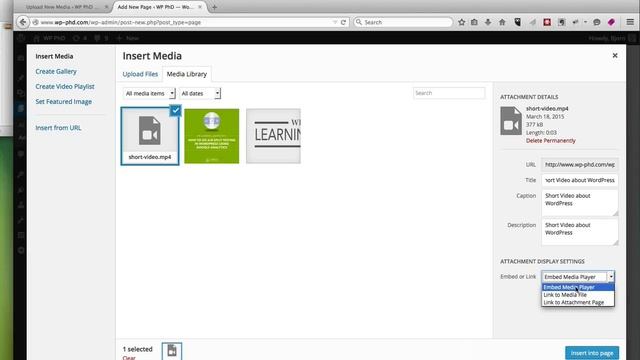
Task: Click the selected video thumbnail in bottom tray
Action: tap(172, 351)
